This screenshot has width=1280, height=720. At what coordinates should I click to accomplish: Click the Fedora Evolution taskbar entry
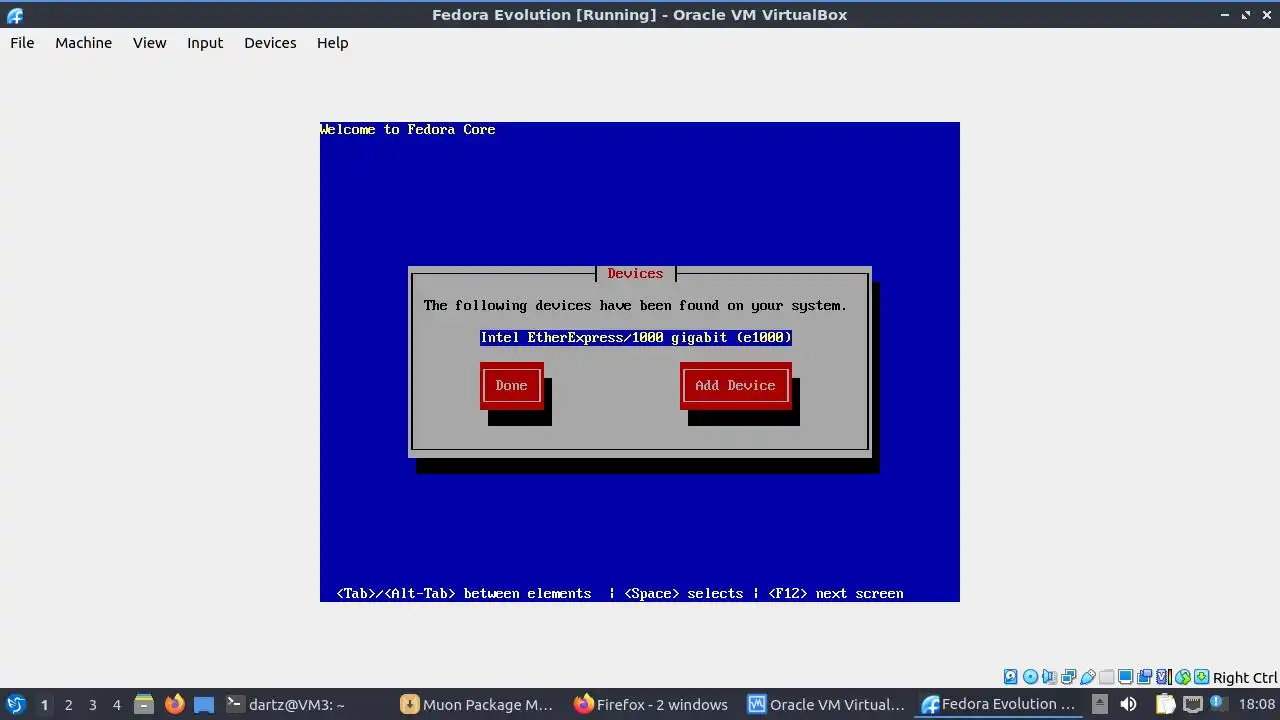point(999,704)
